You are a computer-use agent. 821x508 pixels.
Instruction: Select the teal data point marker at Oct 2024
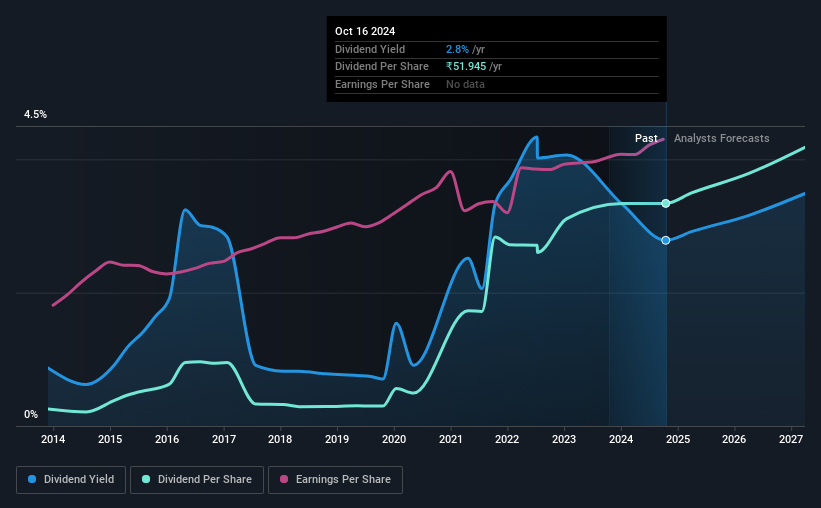[x=665, y=203]
